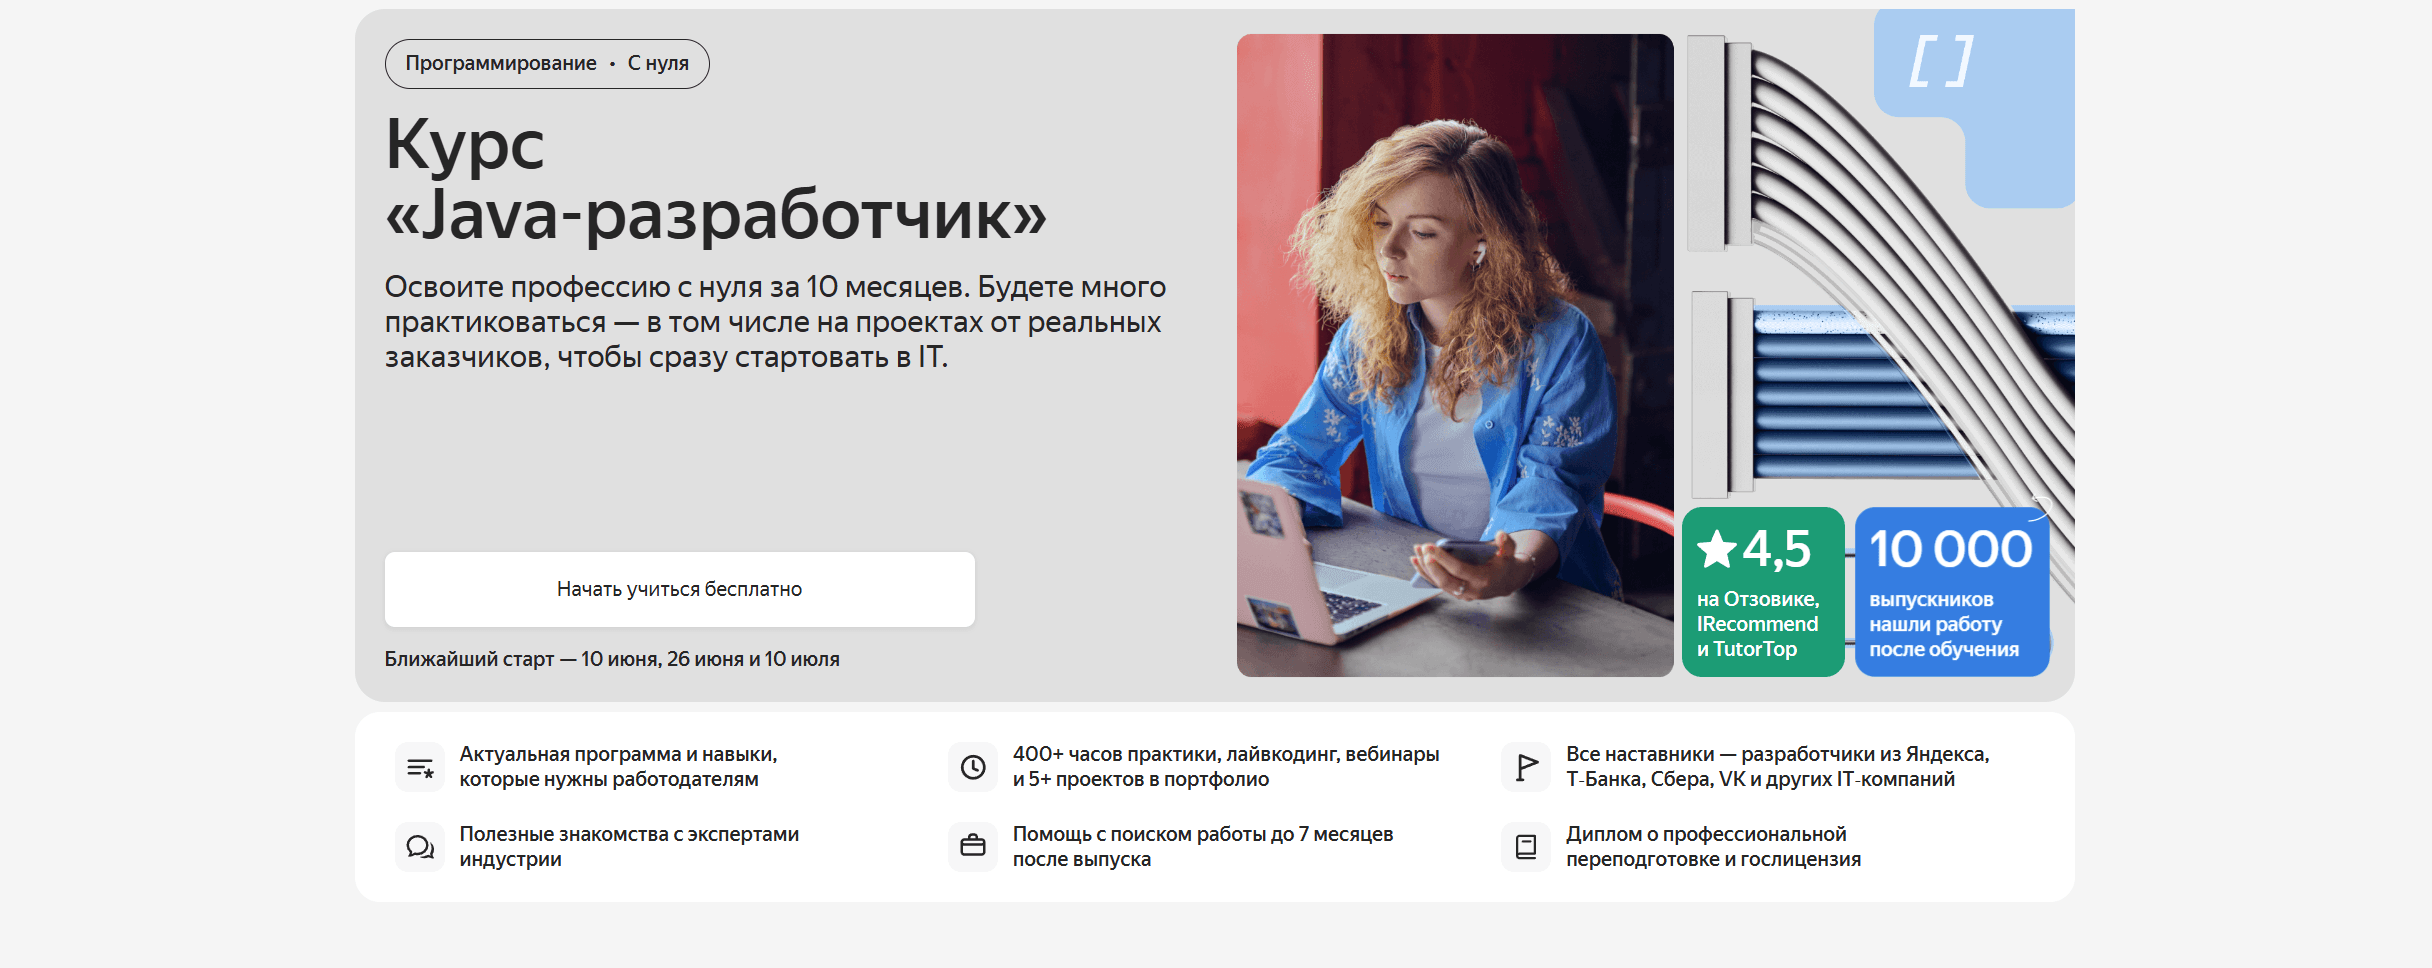The image size is (2432, 968).
Task: Click the Начать учиться бесплатно button
Action: pos(680,589)
